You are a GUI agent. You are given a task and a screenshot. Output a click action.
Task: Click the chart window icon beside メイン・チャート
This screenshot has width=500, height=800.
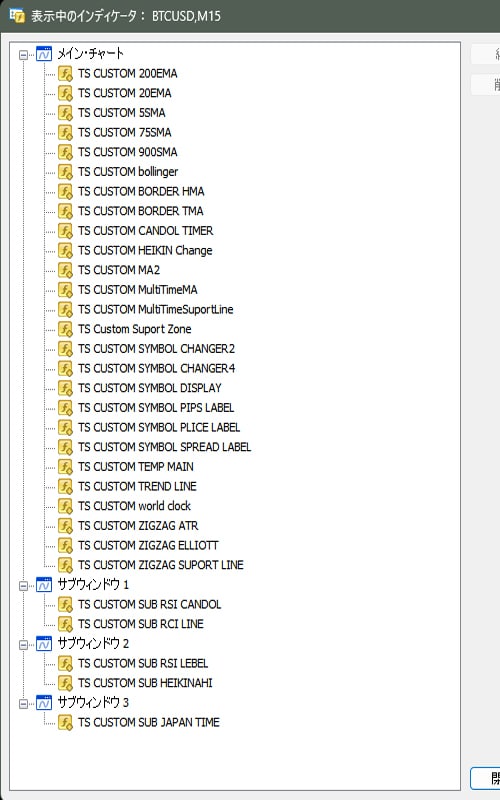[44, 54]
